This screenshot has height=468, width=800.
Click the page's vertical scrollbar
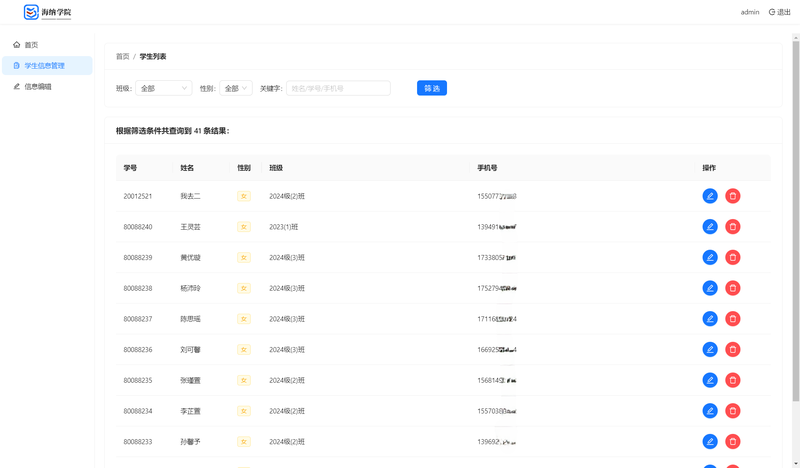[x=795, y=219]
